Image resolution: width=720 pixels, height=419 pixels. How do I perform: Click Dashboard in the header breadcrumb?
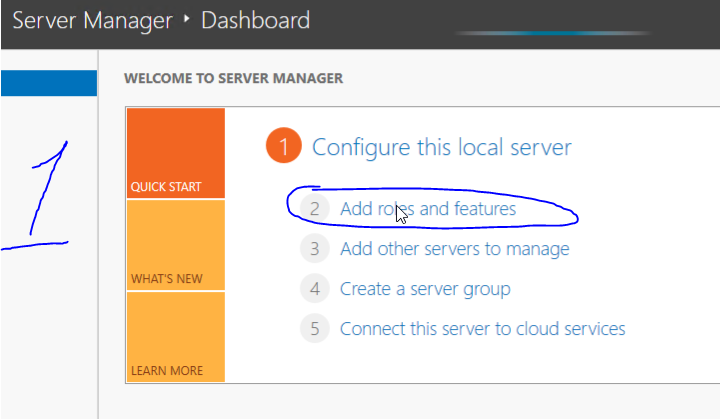(256, 20)
